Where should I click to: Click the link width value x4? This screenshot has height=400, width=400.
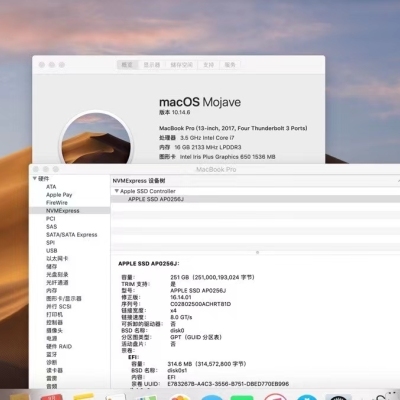click(x=173, y=311)
